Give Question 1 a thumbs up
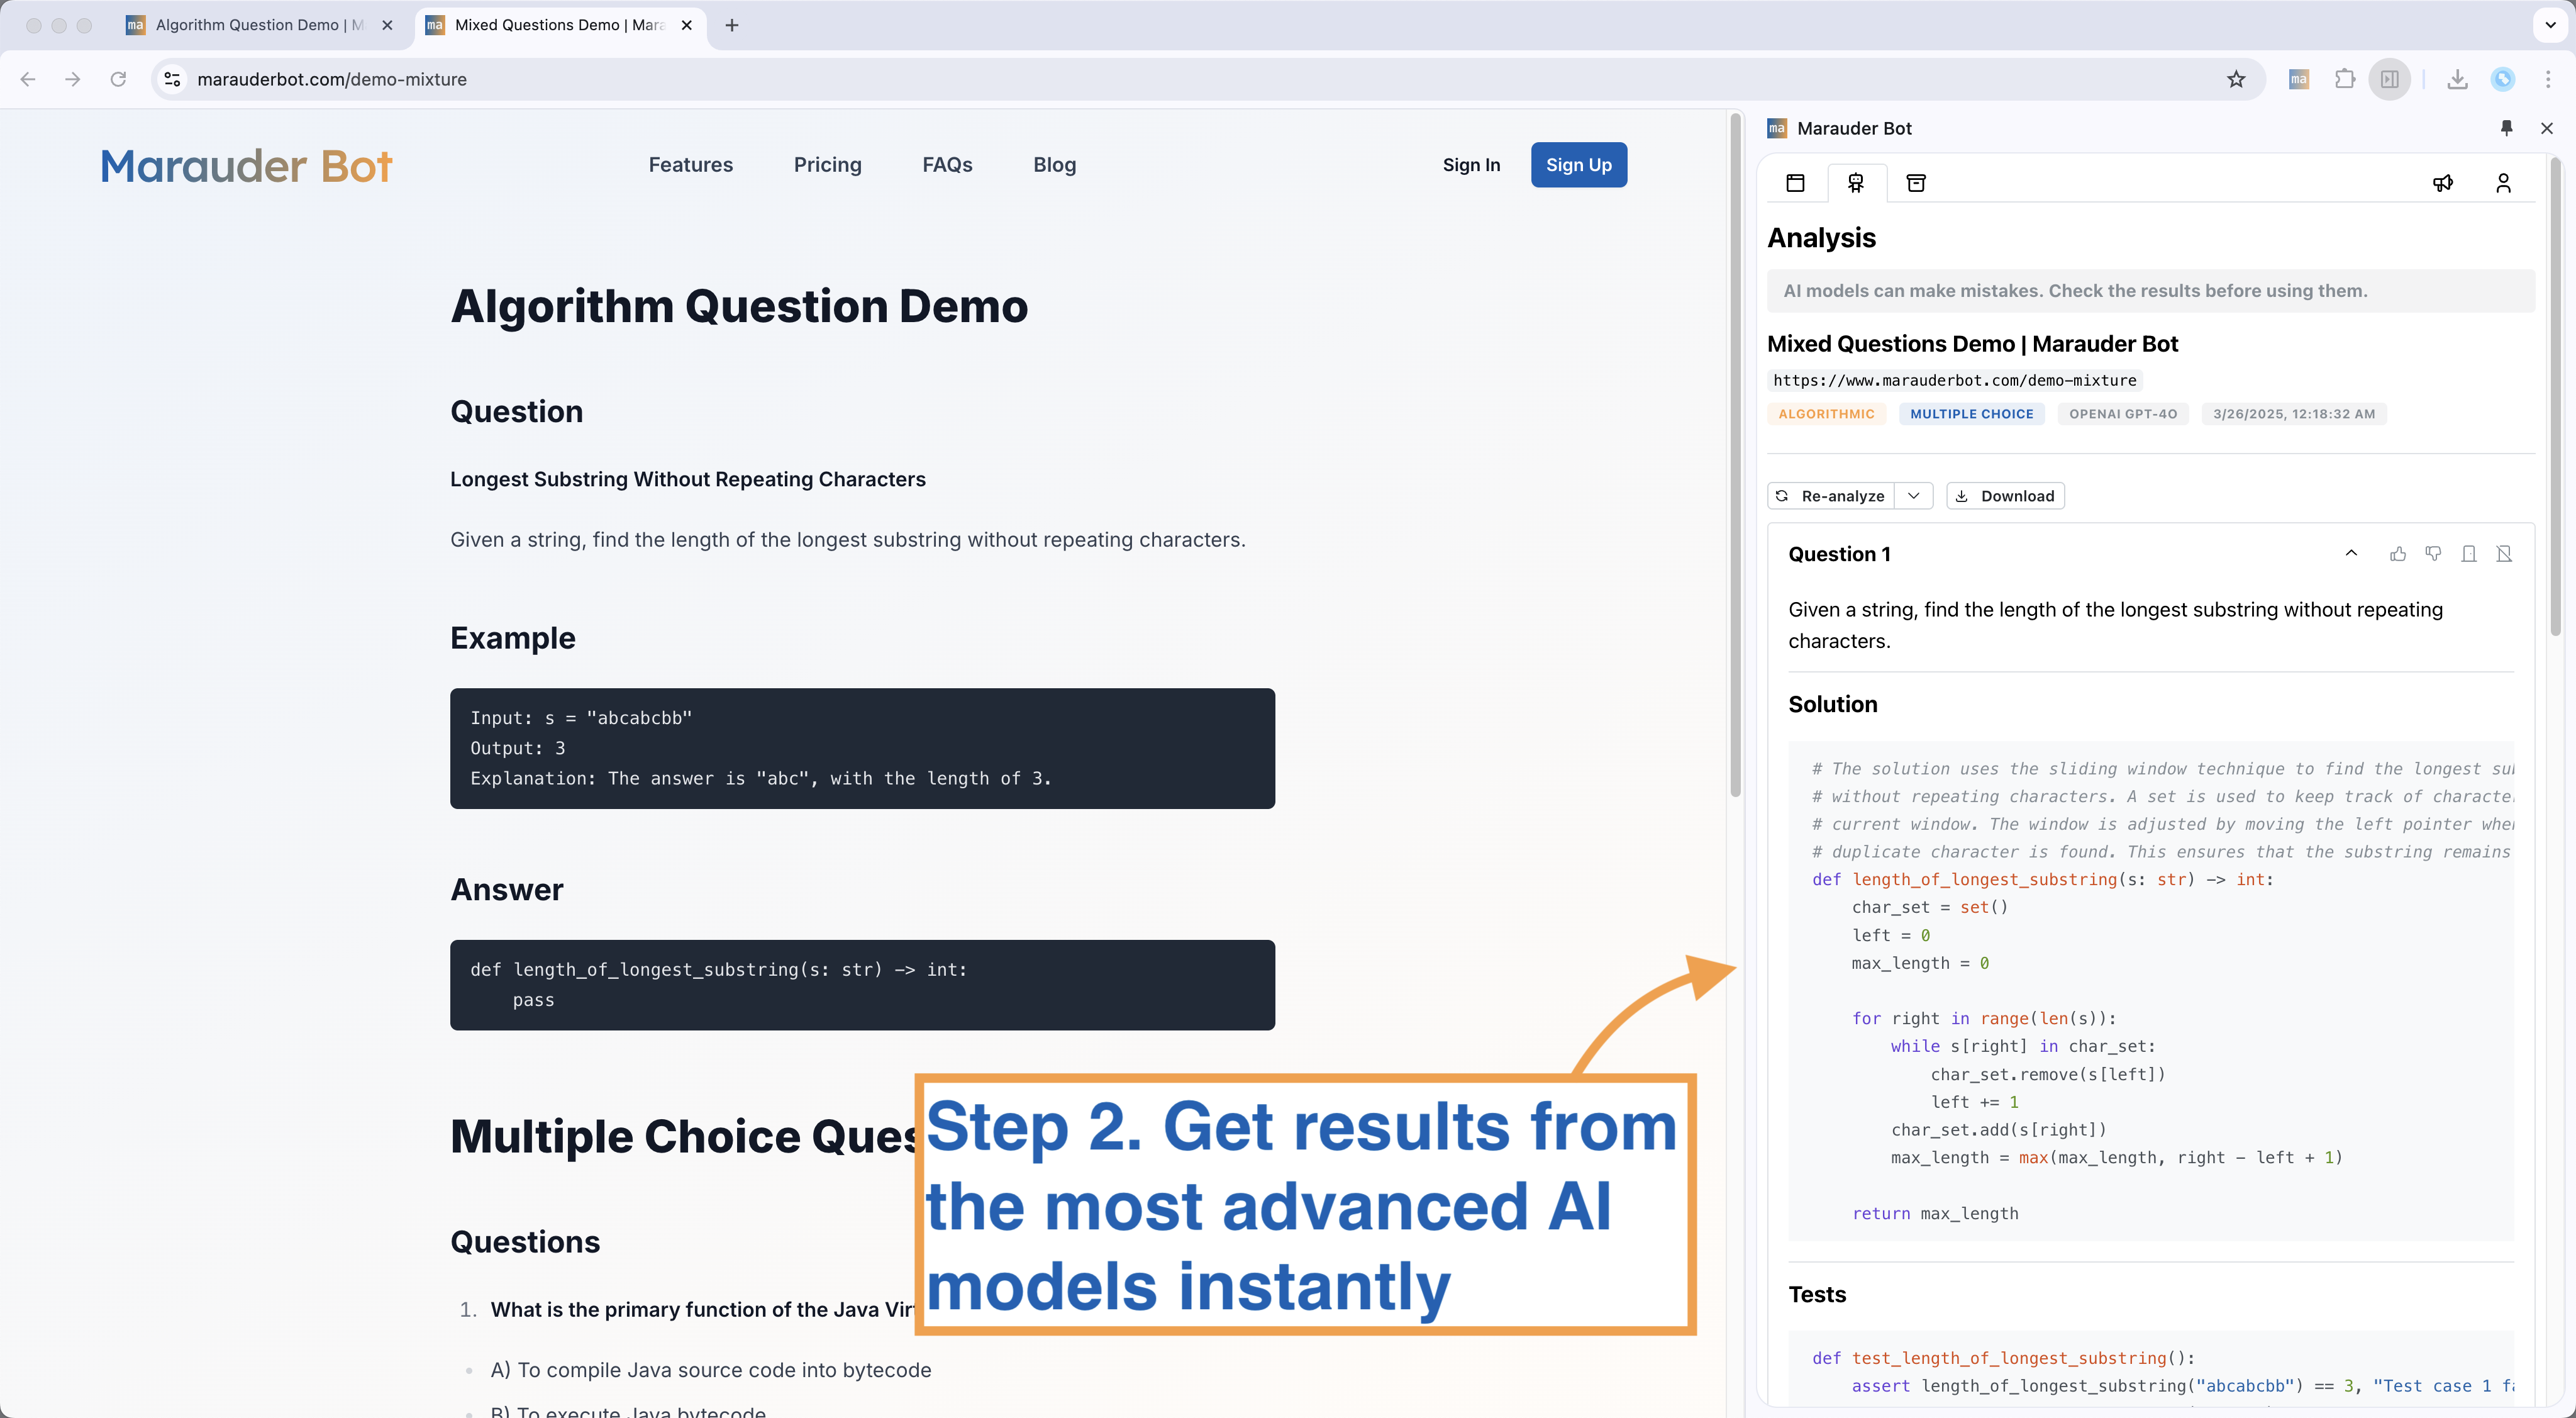The image size is (2576, 1418). point(2397,554)
